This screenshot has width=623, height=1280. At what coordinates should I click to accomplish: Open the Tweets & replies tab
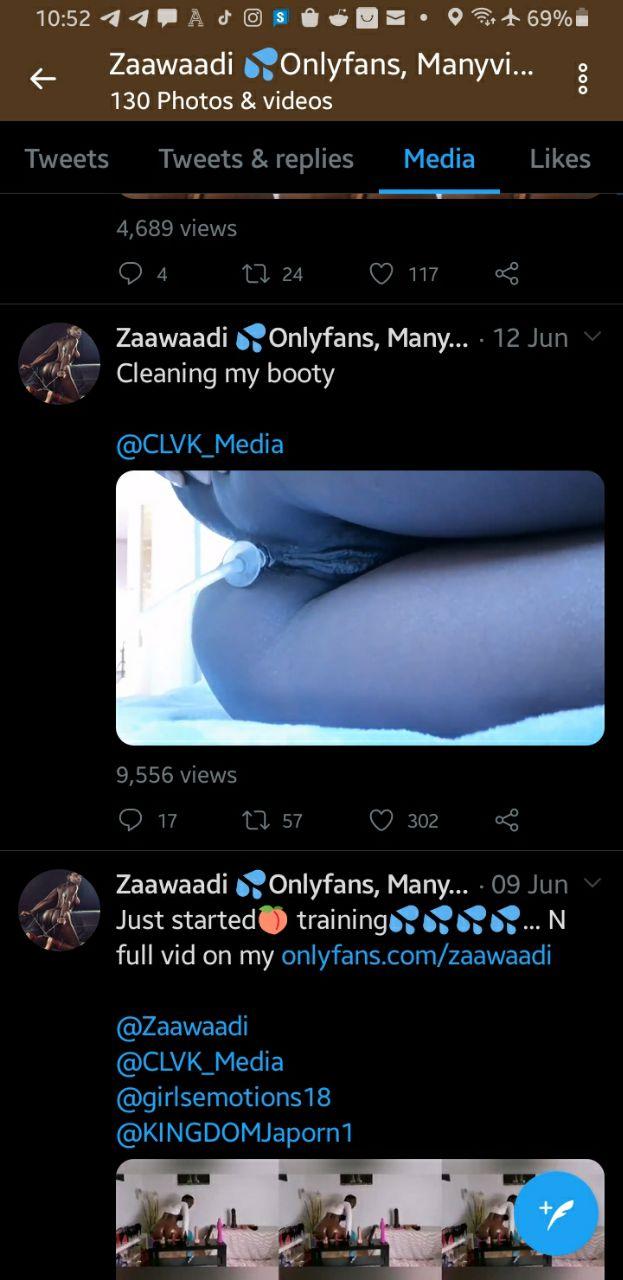(x=256, y=159)
